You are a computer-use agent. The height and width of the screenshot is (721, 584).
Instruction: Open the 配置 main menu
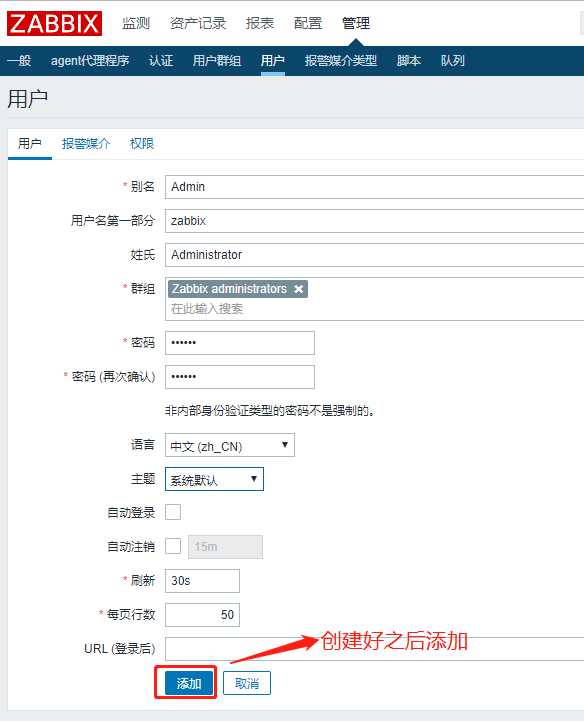point(308,23)
